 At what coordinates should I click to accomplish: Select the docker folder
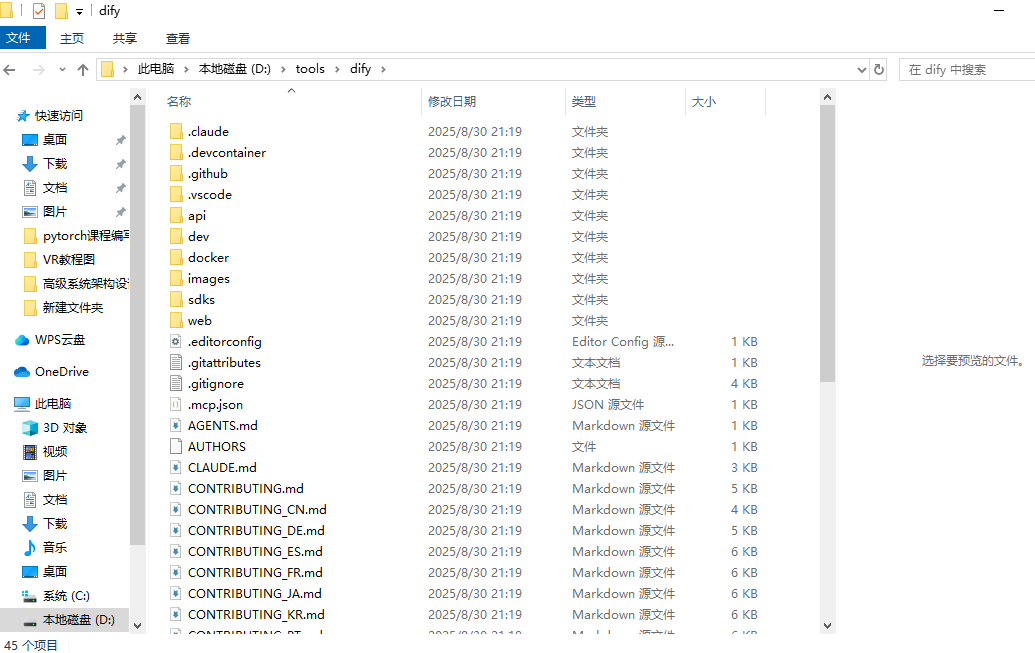click(208, 258)
